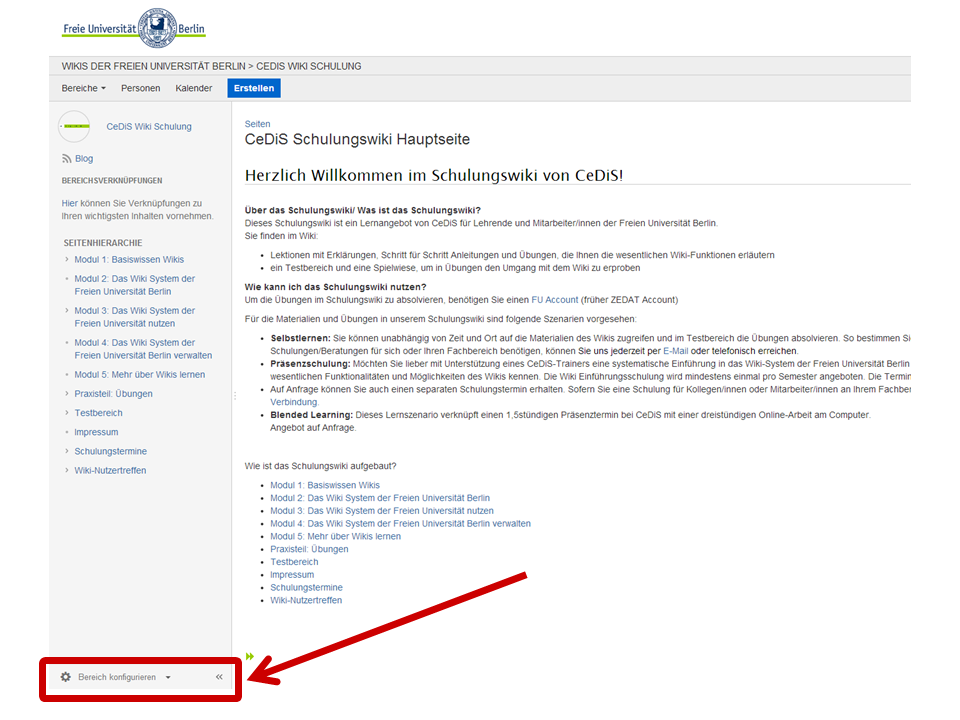Screen dimensions: 960x720
Task: Follow the FU Account link
Action: pyautogui.click(x=555, y=300)
